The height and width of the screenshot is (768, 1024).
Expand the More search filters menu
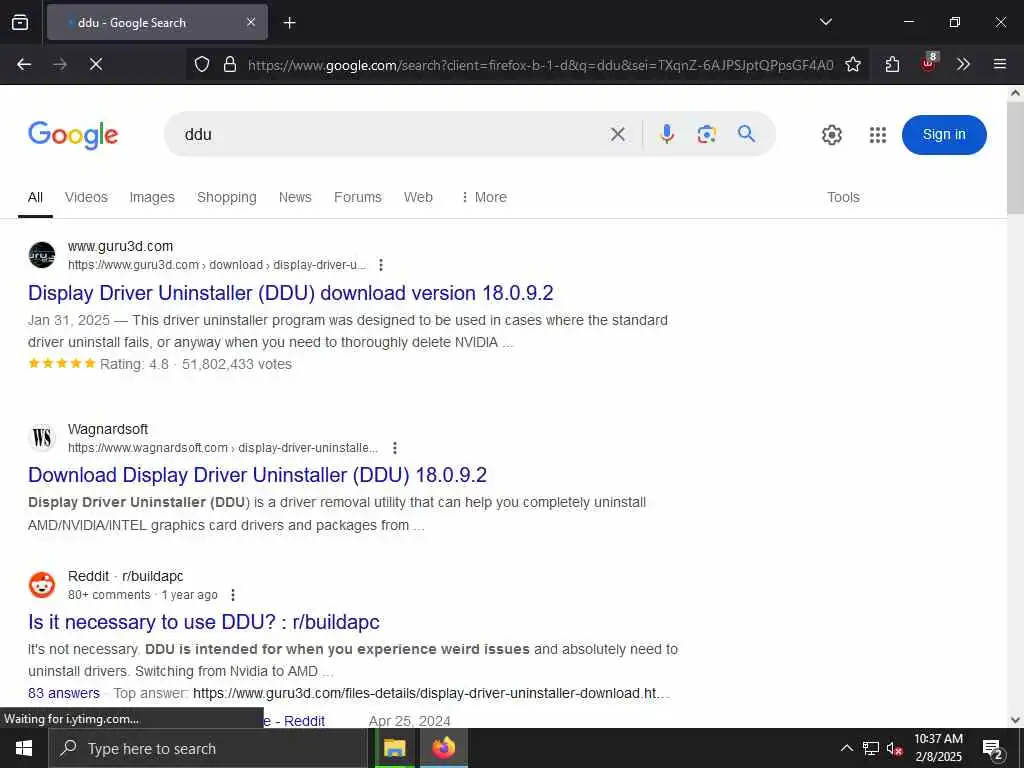click(x=483, y=197)
